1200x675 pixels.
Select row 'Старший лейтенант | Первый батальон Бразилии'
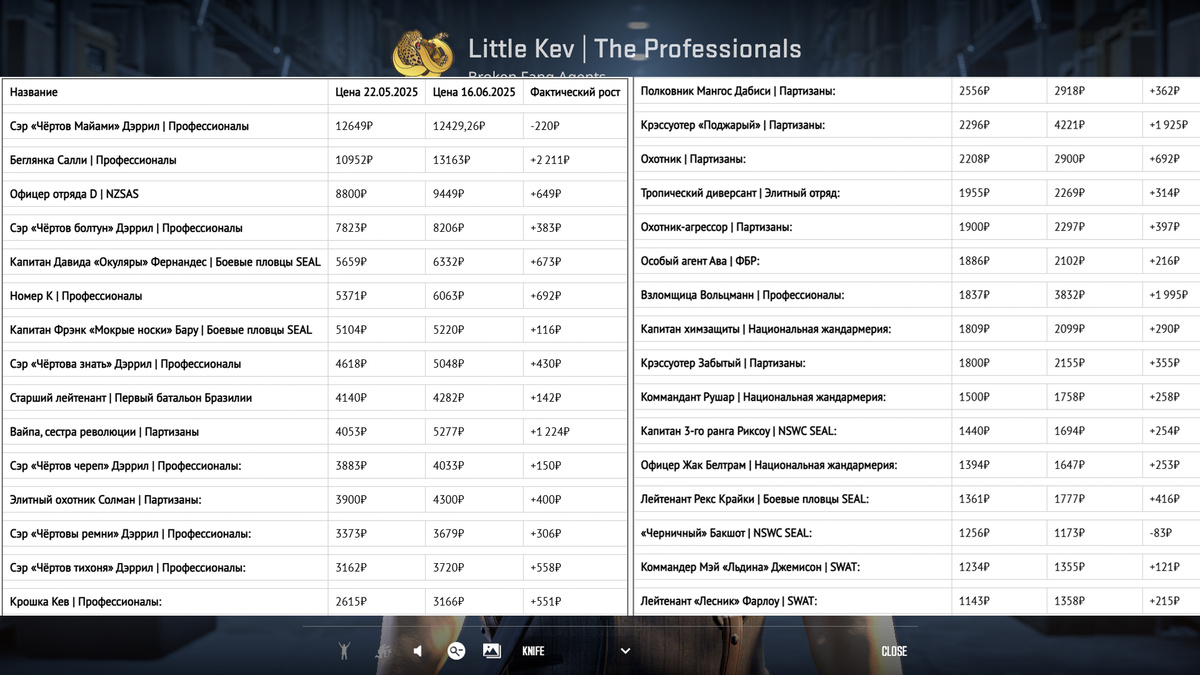[x=315, y=398]
